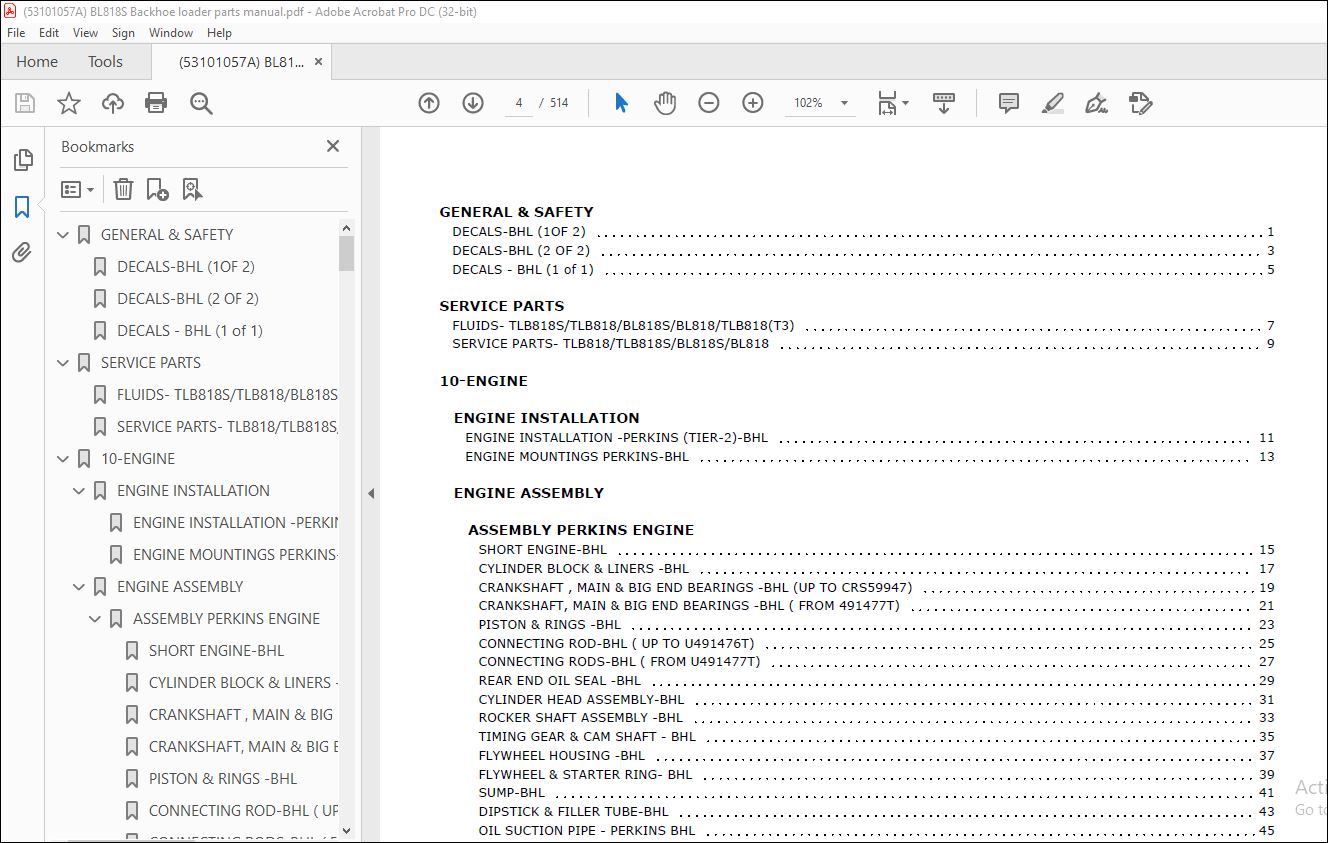Select PISTON & RINGS -BHL bookmark
Viewport: 1328px width, 843px height.
click(223, 779)
